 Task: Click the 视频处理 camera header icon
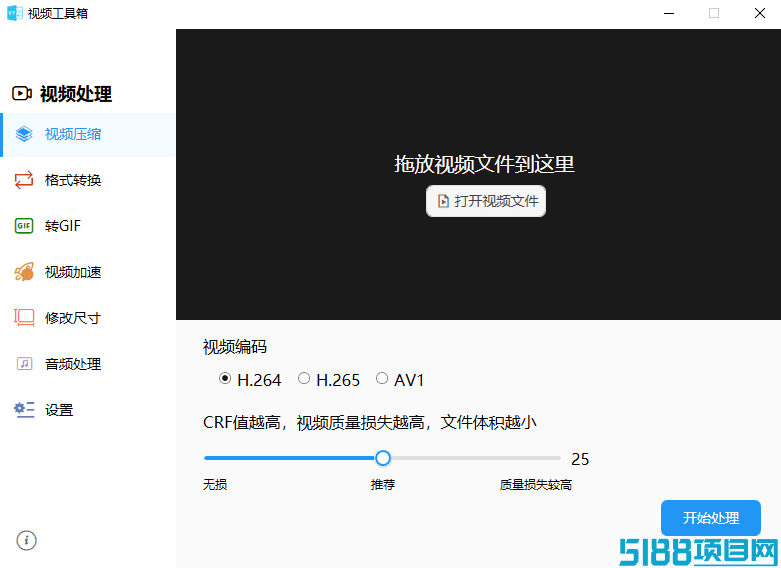point(22,93)
